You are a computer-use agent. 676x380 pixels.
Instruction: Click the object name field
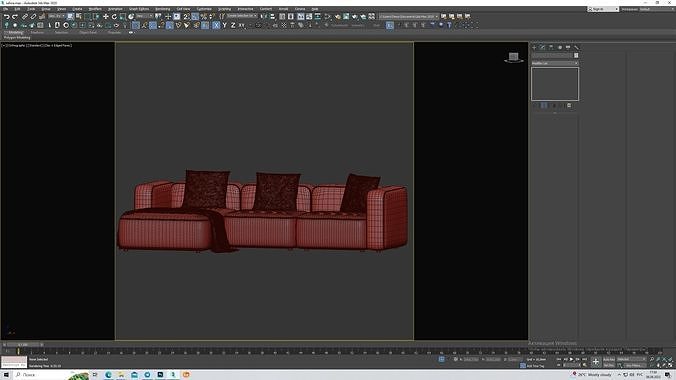tap(552, 55)
